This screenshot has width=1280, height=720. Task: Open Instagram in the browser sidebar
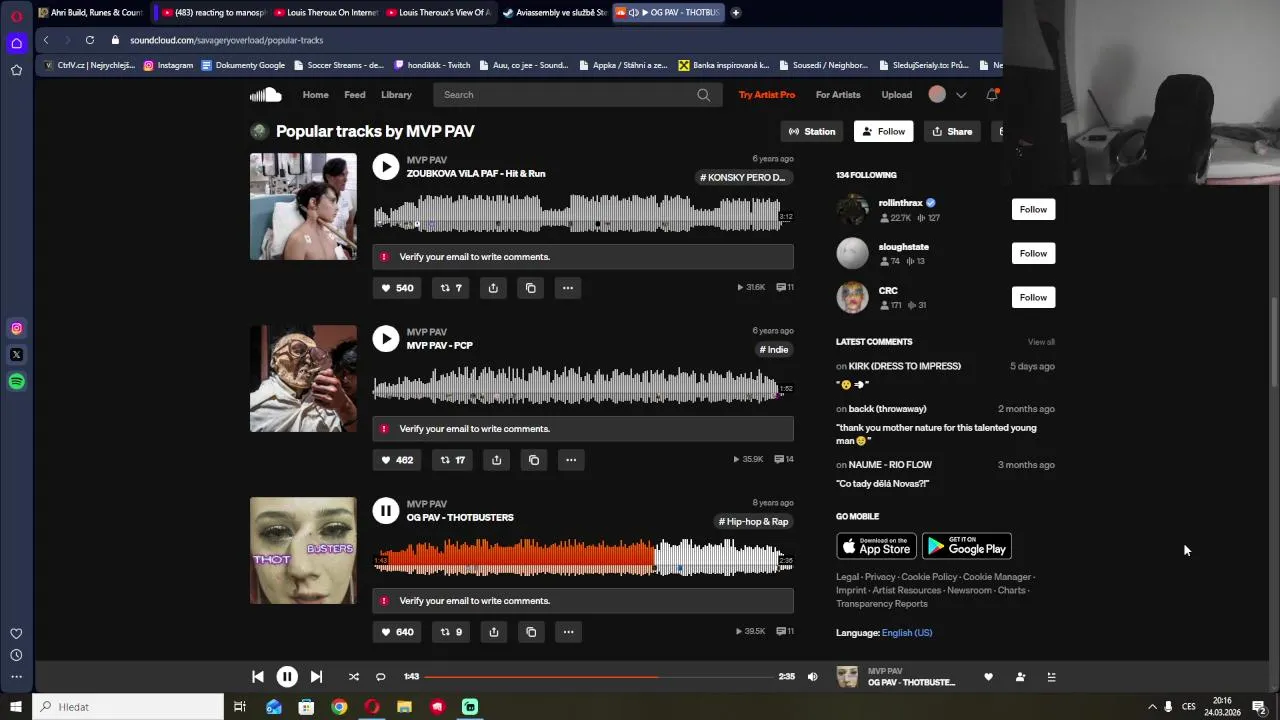tap(16, 328)
